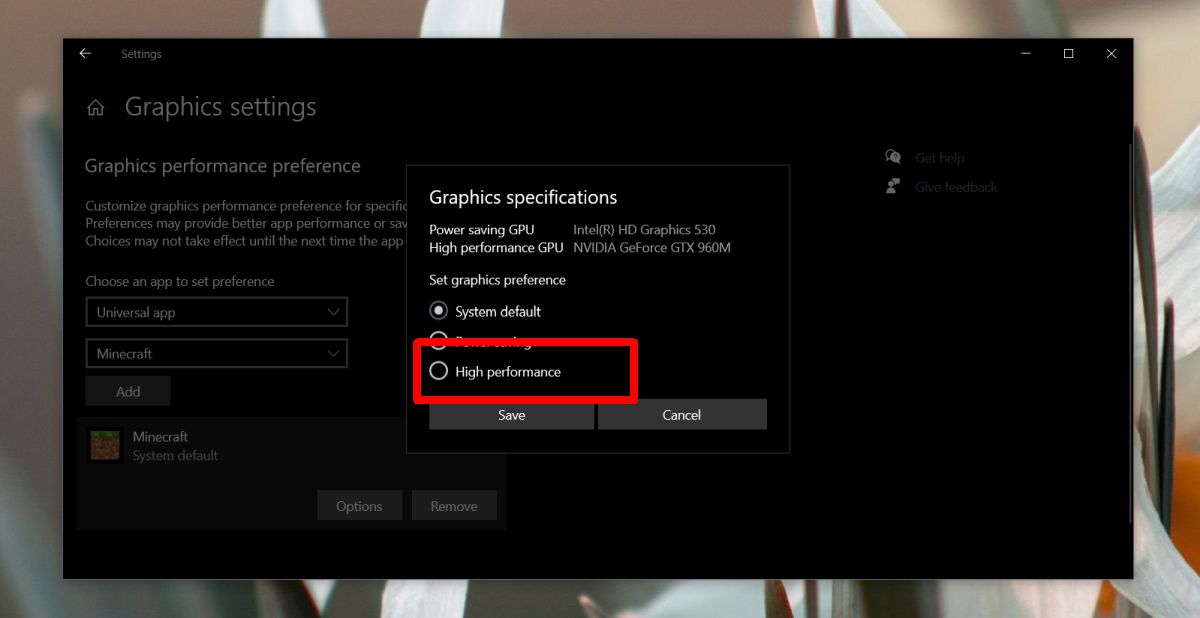Click the Give feedback link

click(x=955, y=186)
